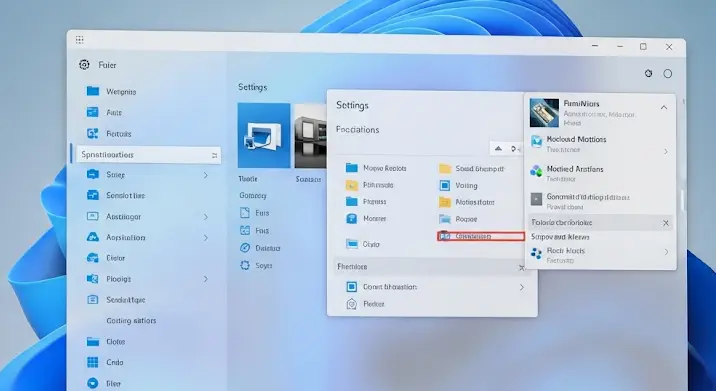The height and width of the screenshot is (391, 716).
Task: Click yellow folder icon beside Soaed Bhenprdt
Action: click(x=445, y=169)
